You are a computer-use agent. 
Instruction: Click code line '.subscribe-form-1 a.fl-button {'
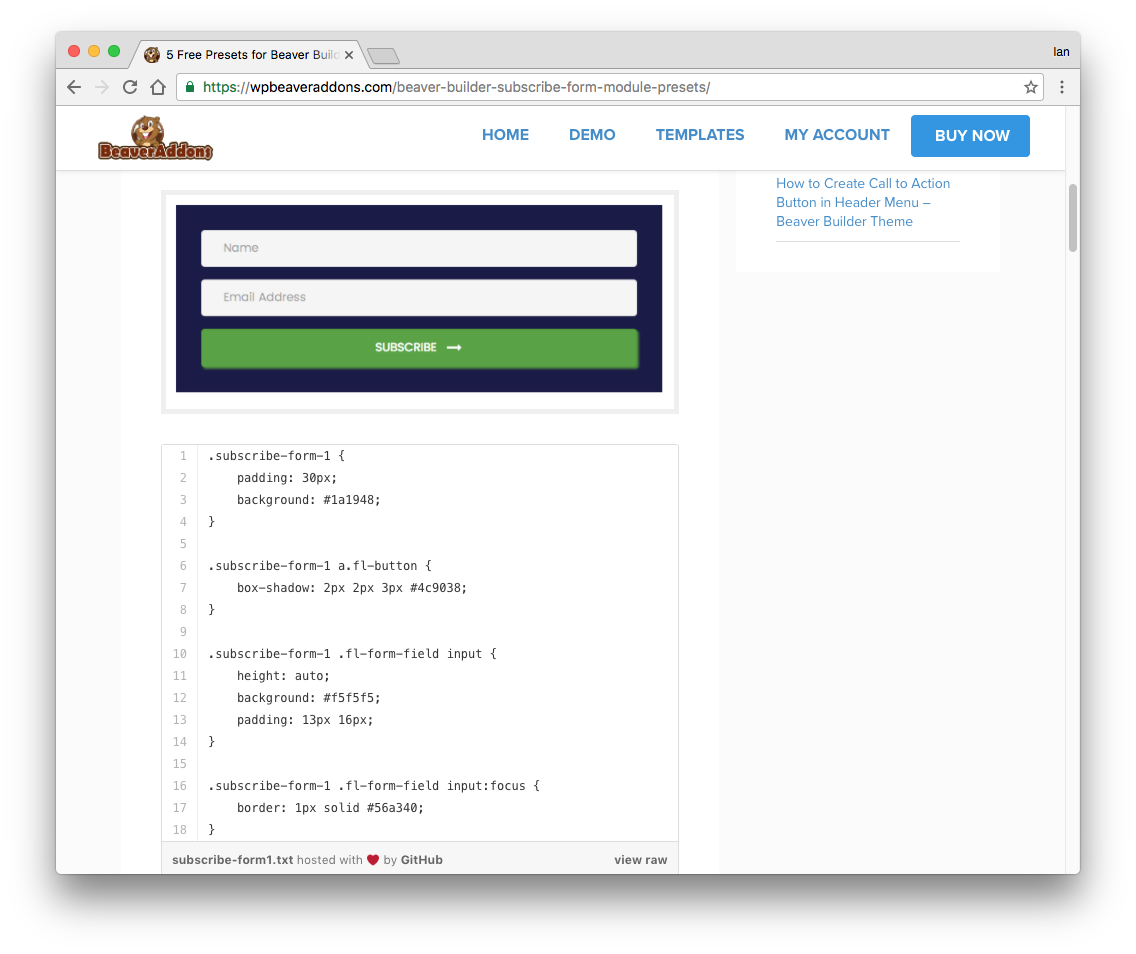tap(320, 566)
